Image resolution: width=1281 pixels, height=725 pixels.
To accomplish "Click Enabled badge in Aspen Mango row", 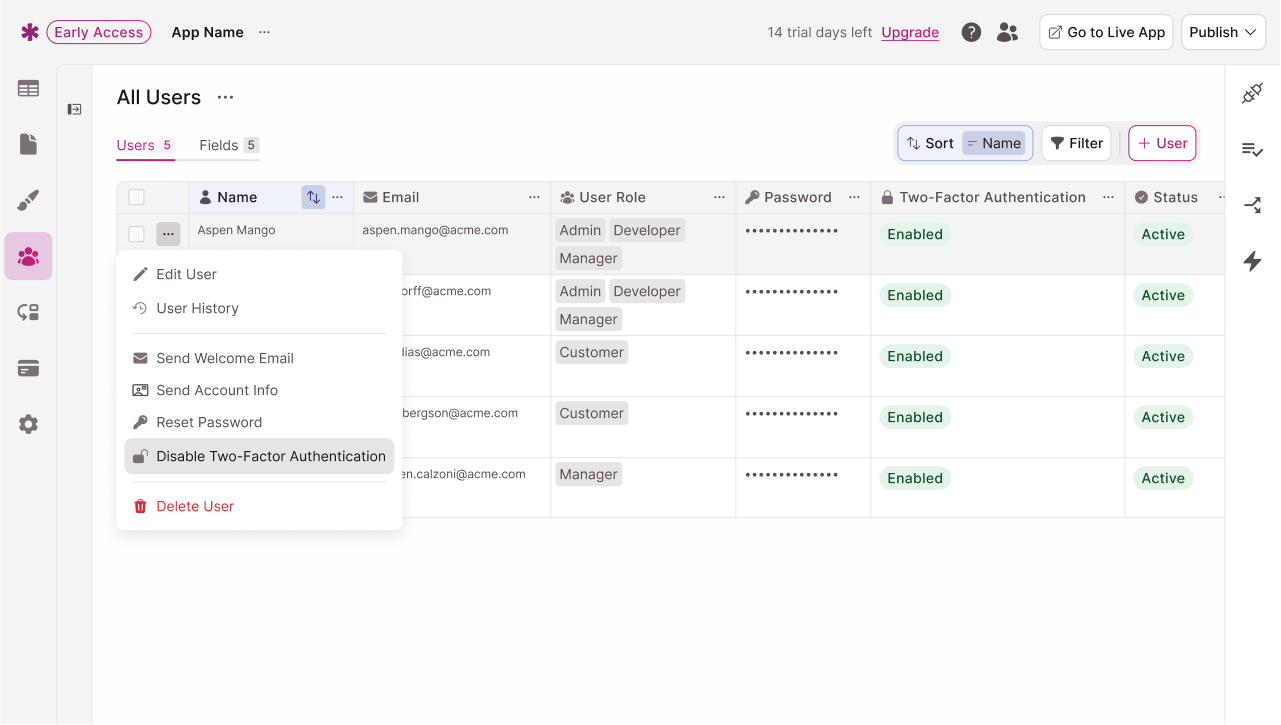I will coord(915,234).
